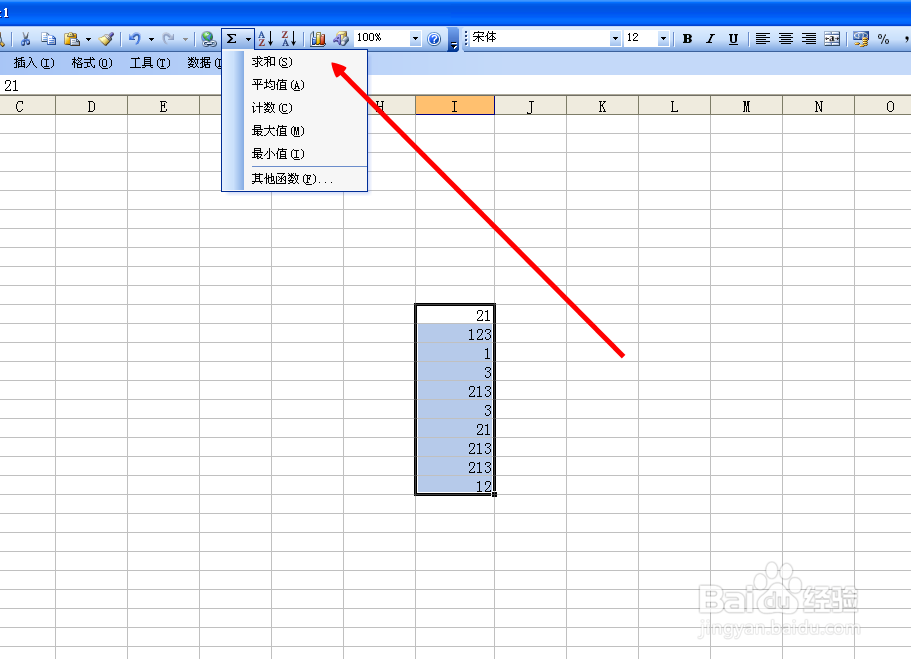Select the cell containing 123

455,334
